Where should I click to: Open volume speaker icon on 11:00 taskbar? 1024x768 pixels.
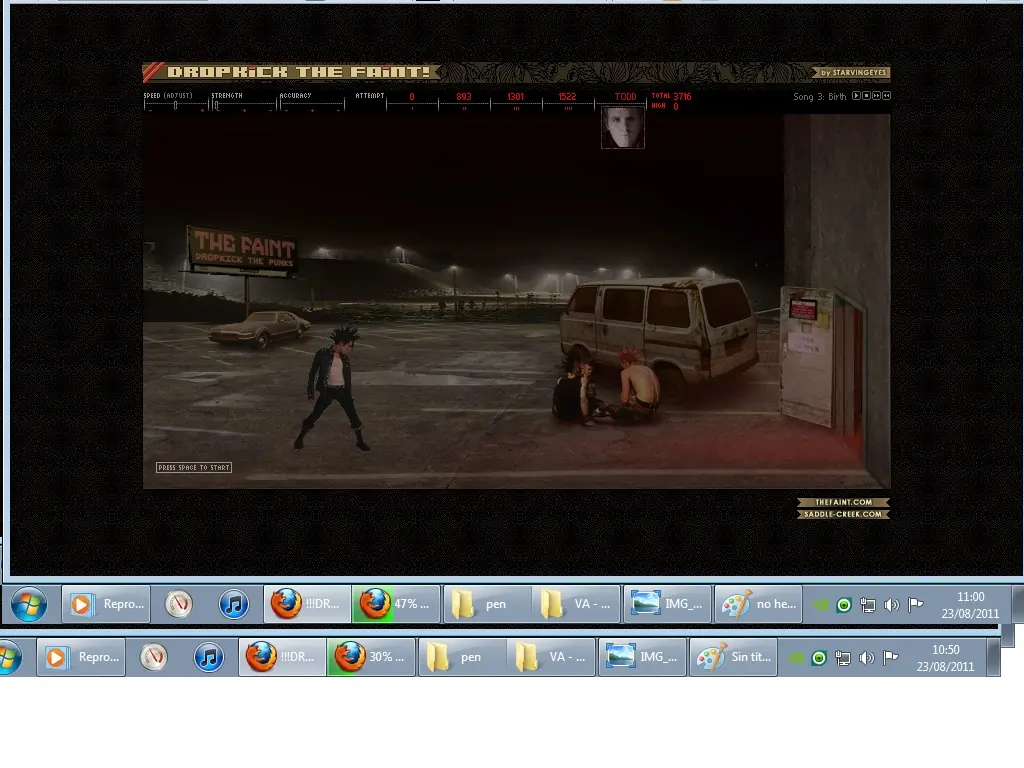(x=891, y=605)
